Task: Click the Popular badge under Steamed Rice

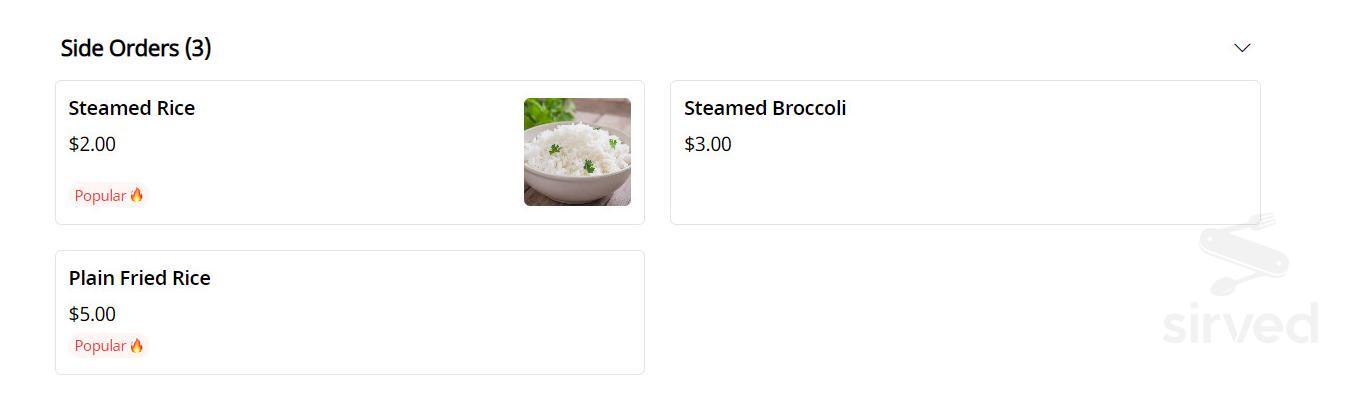Action: tap(109, 195)
